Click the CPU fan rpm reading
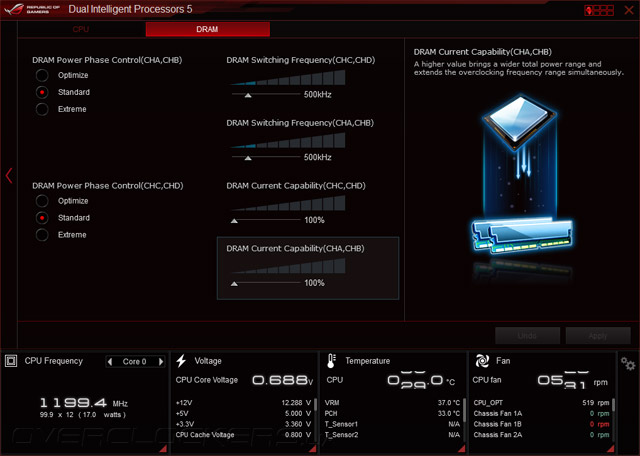The height and width of the screenshot is (456, 640). tap(573, 380)
